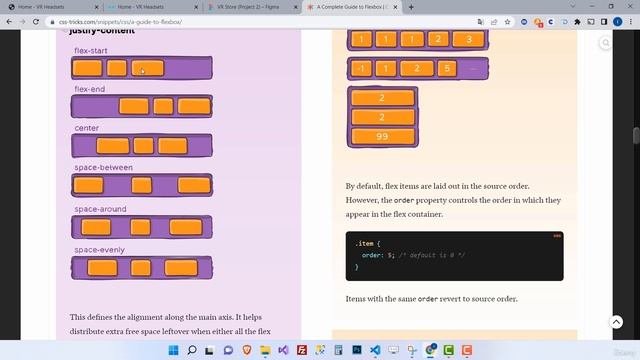Open the Chrome three-dot menu
Screen dimensions: 640x360
(x=631, y=22)
